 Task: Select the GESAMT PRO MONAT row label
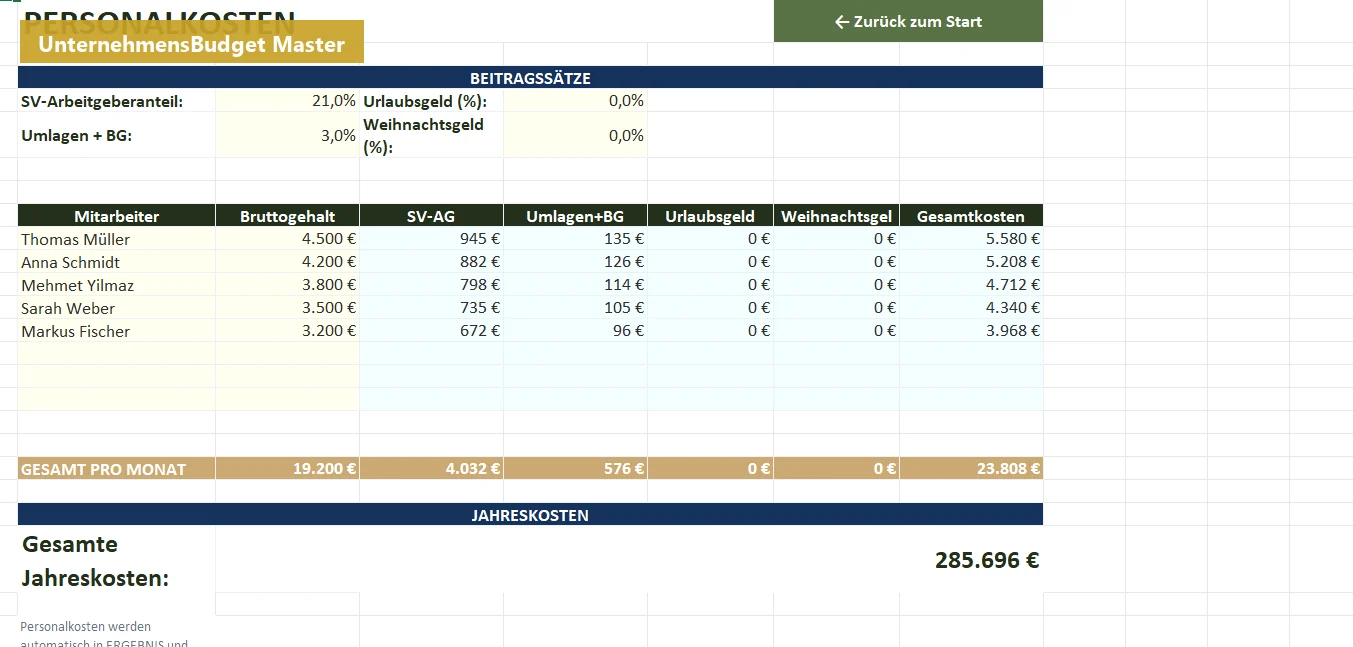click(117, 468)
